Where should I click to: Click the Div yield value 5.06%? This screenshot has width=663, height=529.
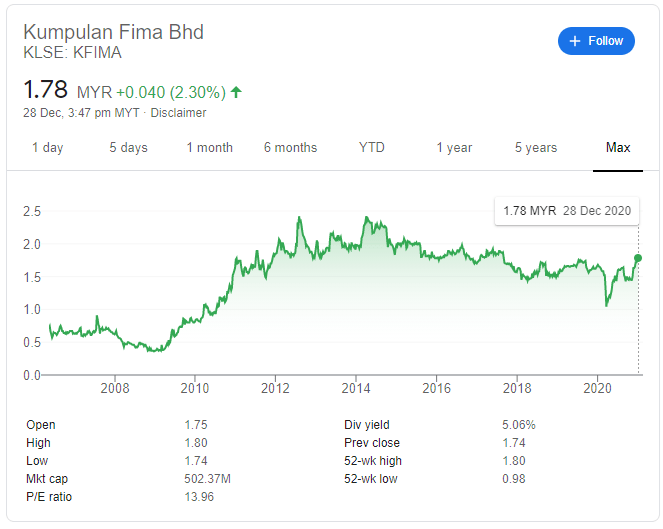(518, 425)
